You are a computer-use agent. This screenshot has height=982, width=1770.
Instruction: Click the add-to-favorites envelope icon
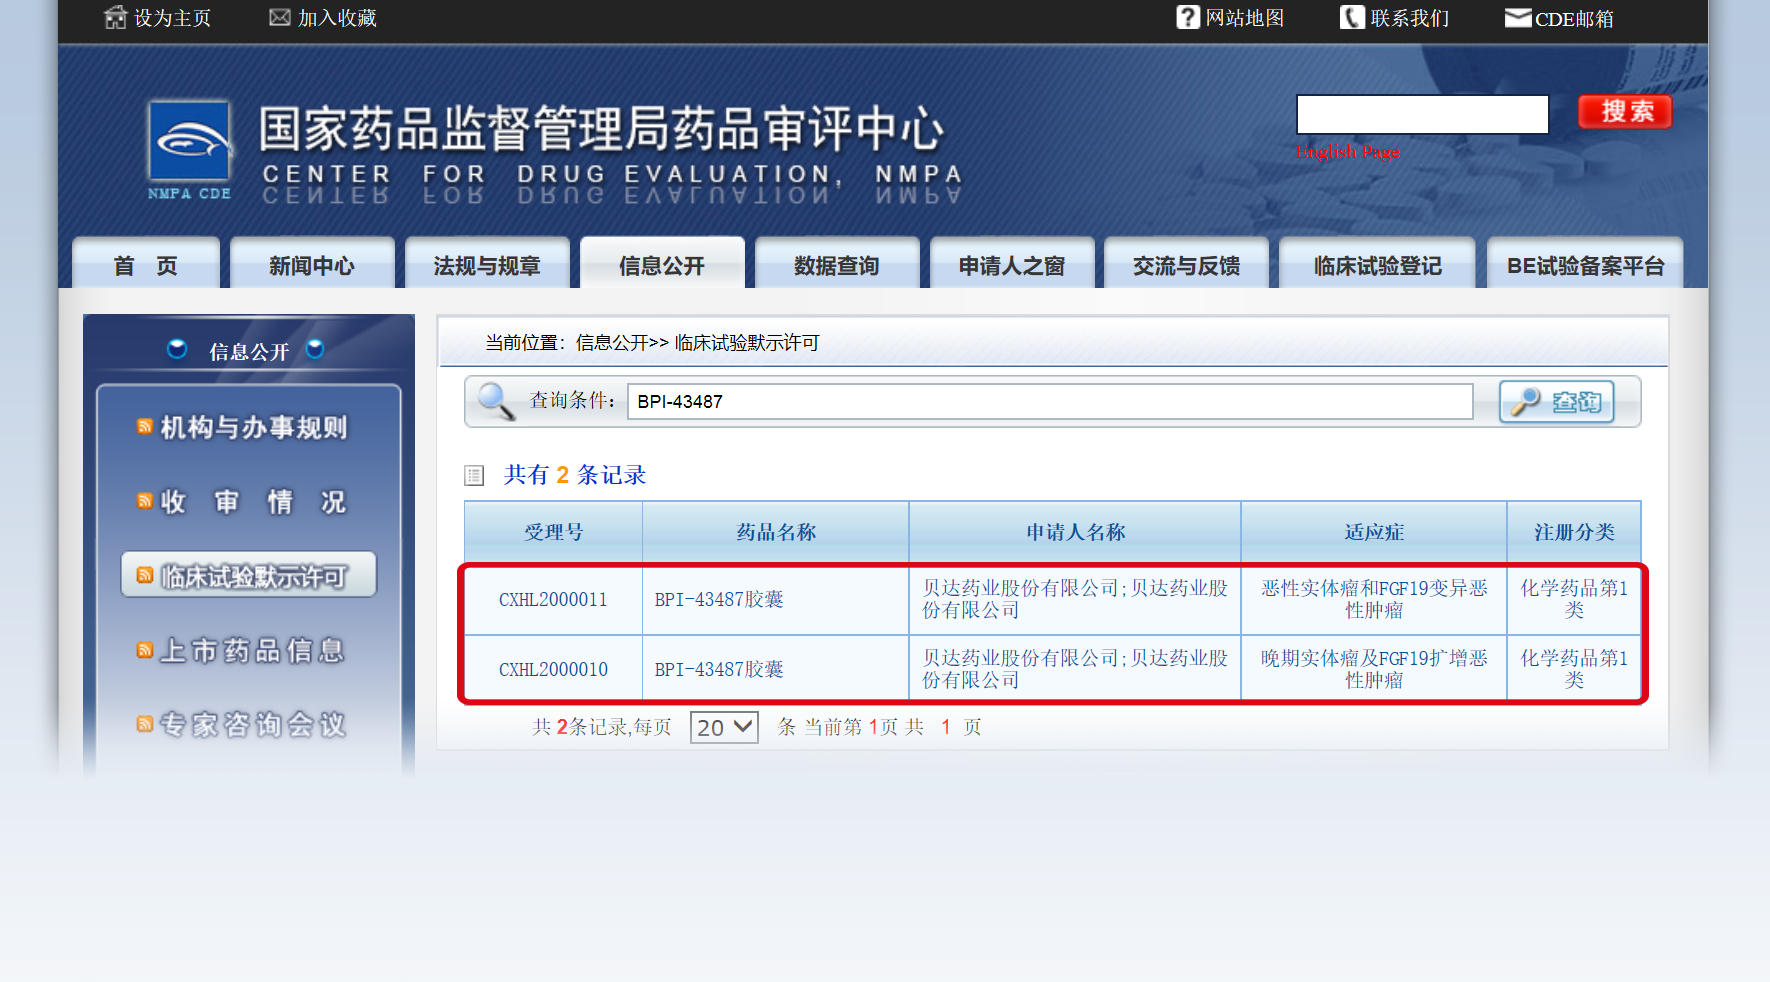click(x=280, y=17)
